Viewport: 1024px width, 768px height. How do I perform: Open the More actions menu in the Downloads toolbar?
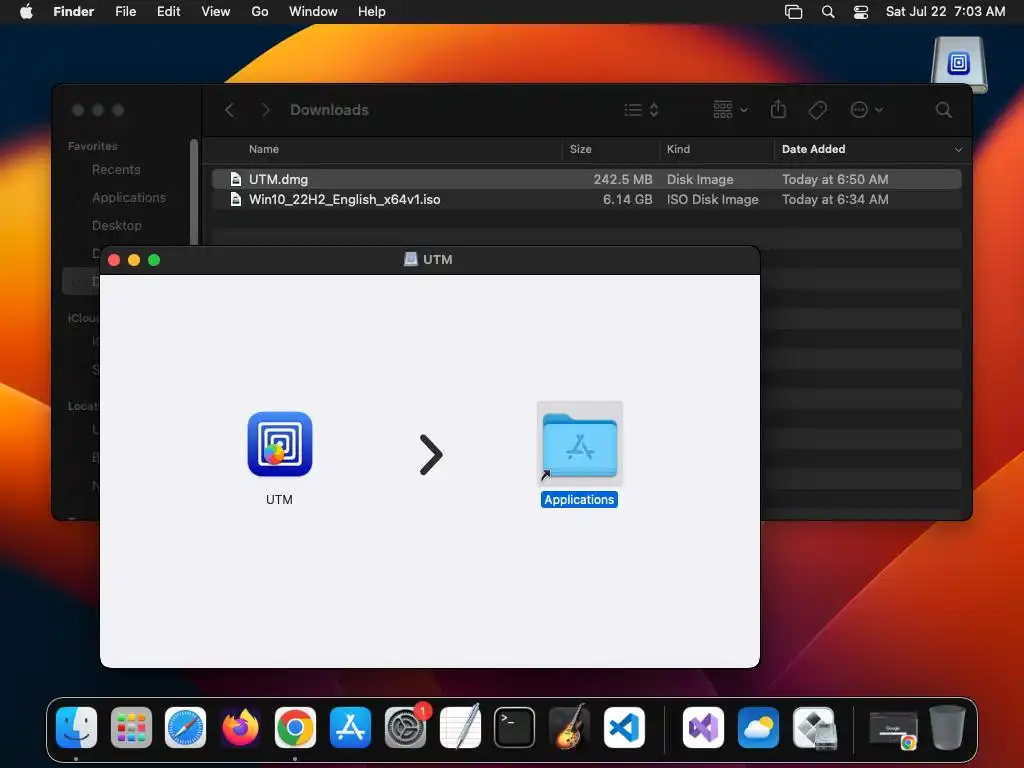pyautogui.click(x=867, y=110)
